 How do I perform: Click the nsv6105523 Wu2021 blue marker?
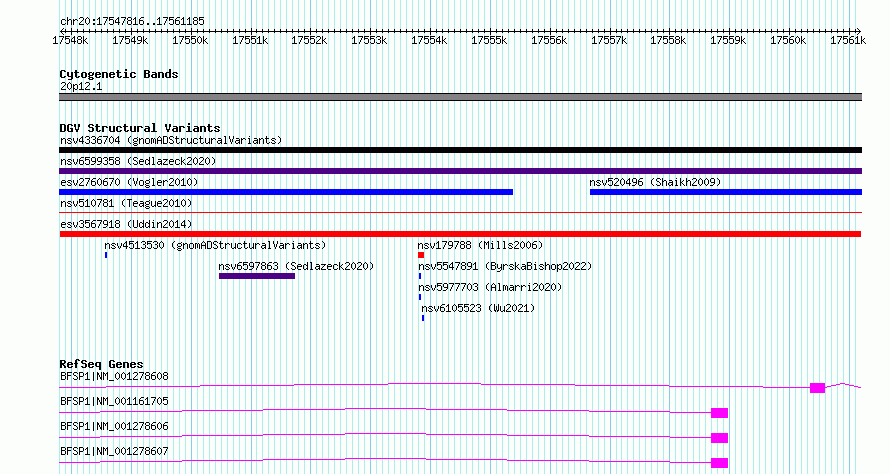pos(423,318)
